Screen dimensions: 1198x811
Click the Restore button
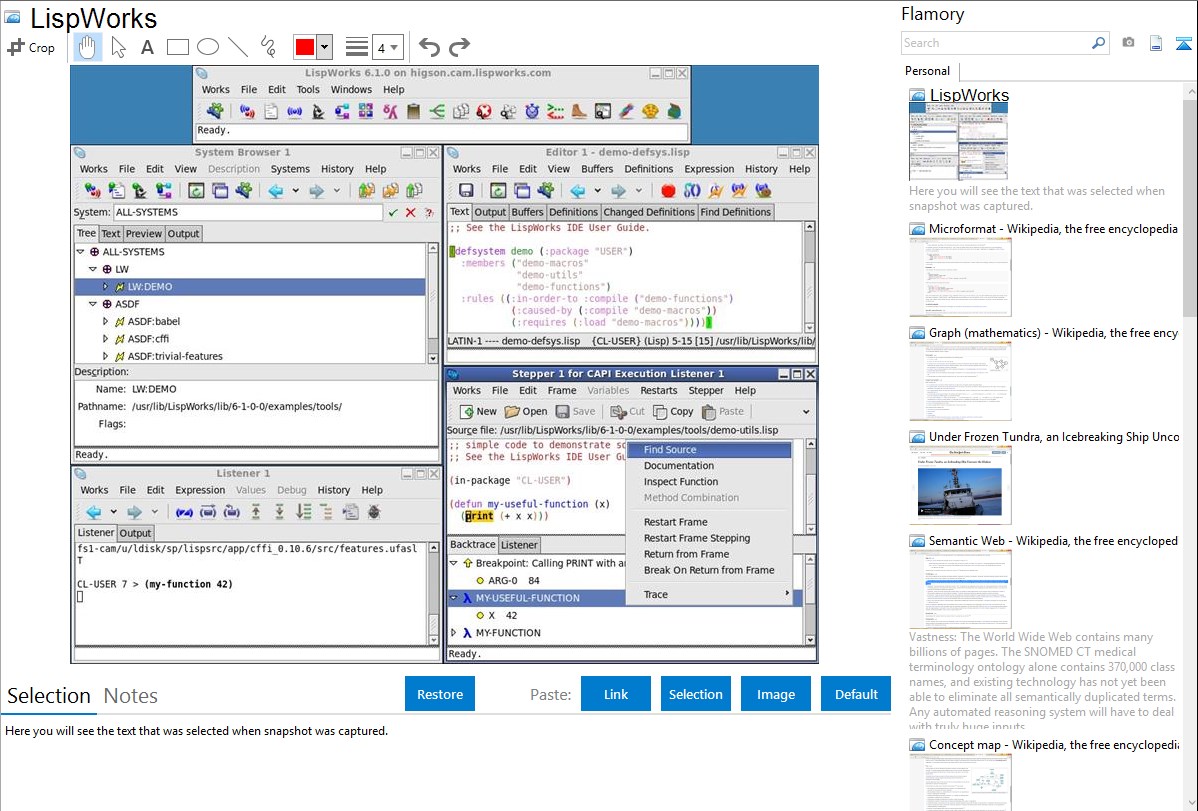pos(440,694)
